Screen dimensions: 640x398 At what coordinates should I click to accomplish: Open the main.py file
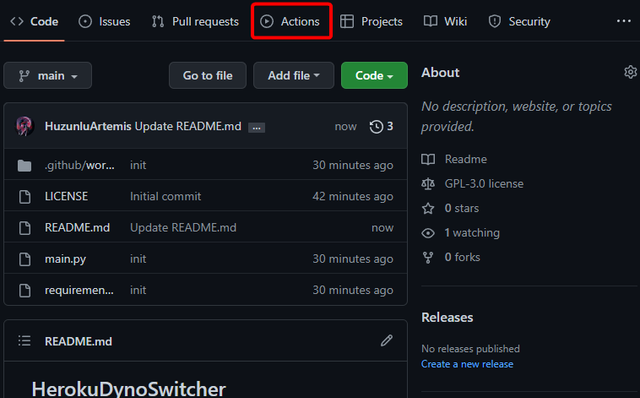click(x=65, y=259)
